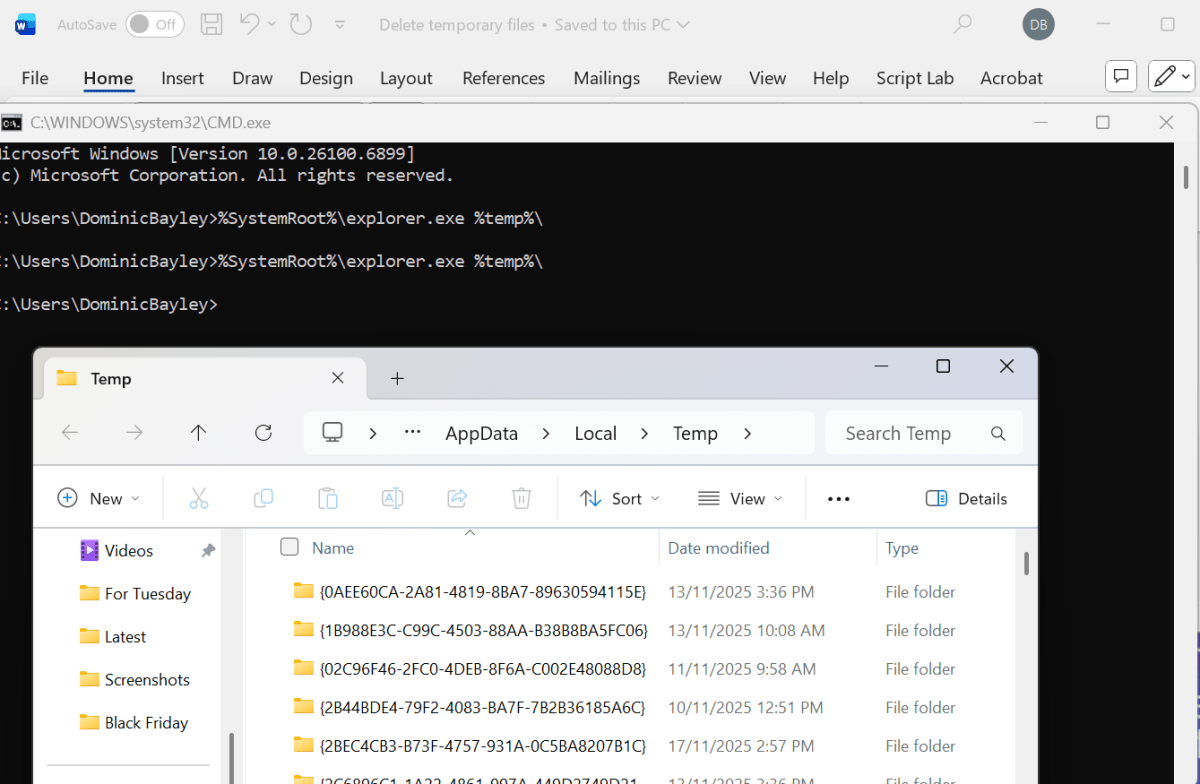1200x784 pixels.
Task: Open the For Tuesday folder in sidebar
Action: [147, 593]
